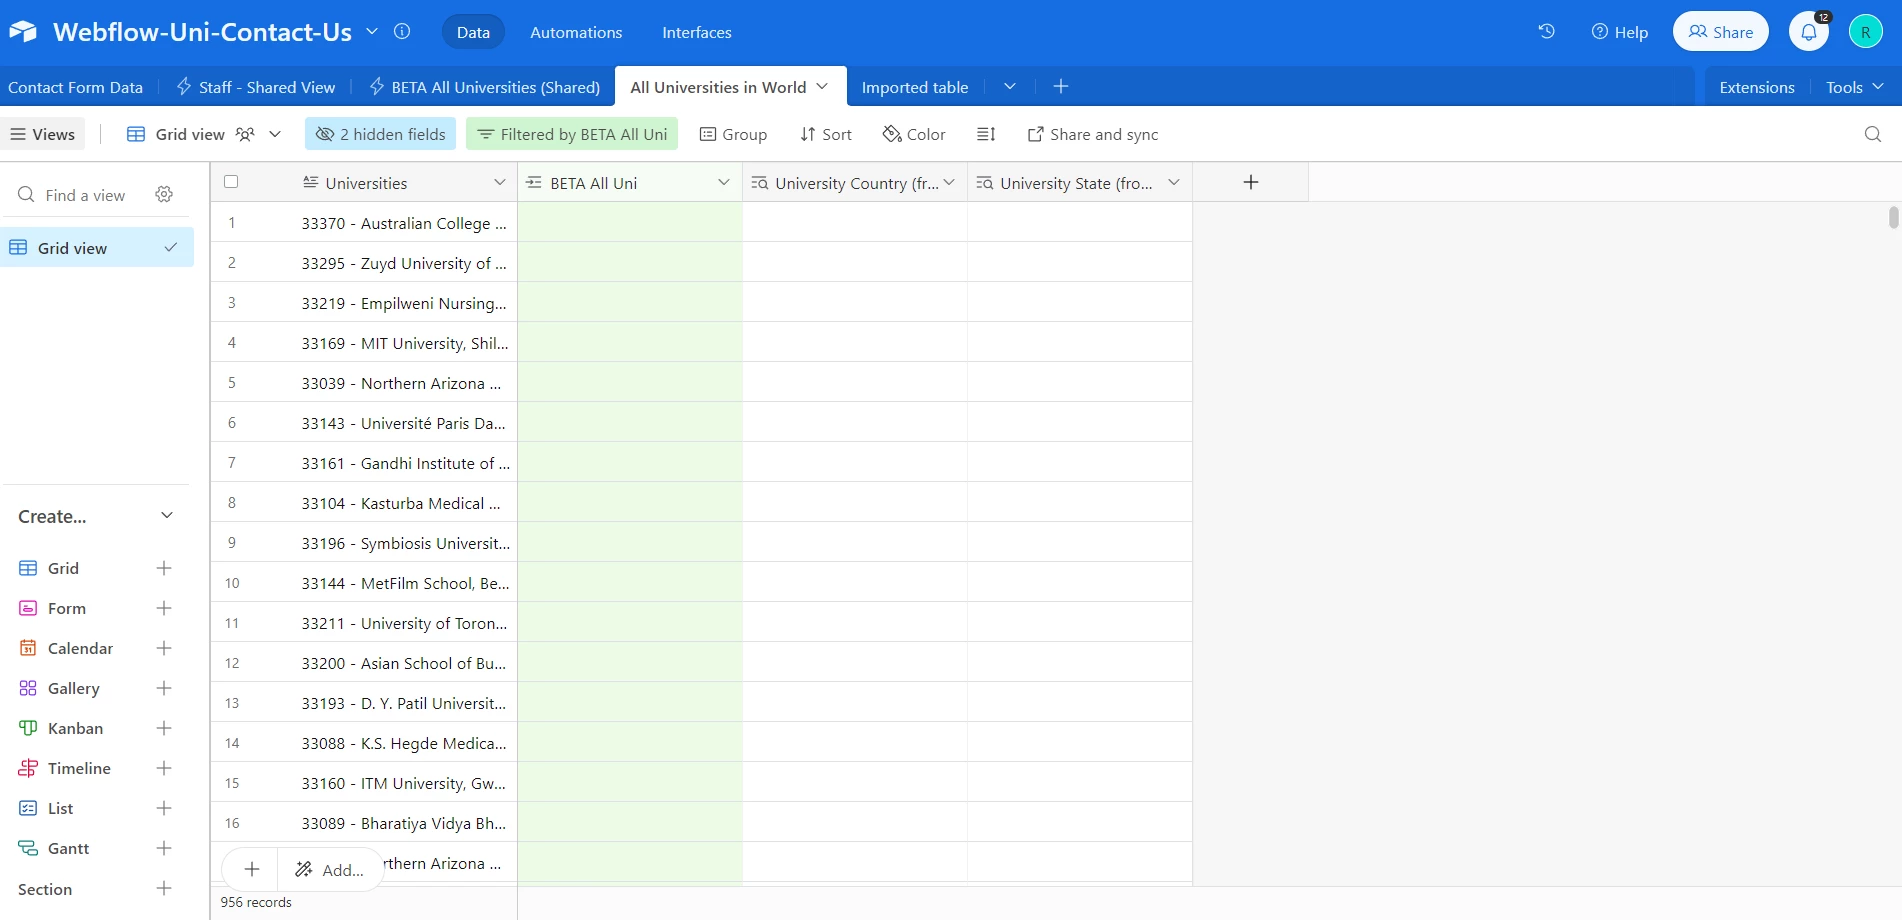Click Group button in toolbar
Image resolution: width=1902 pixels, height=920 pixels.
coord(733,134)
